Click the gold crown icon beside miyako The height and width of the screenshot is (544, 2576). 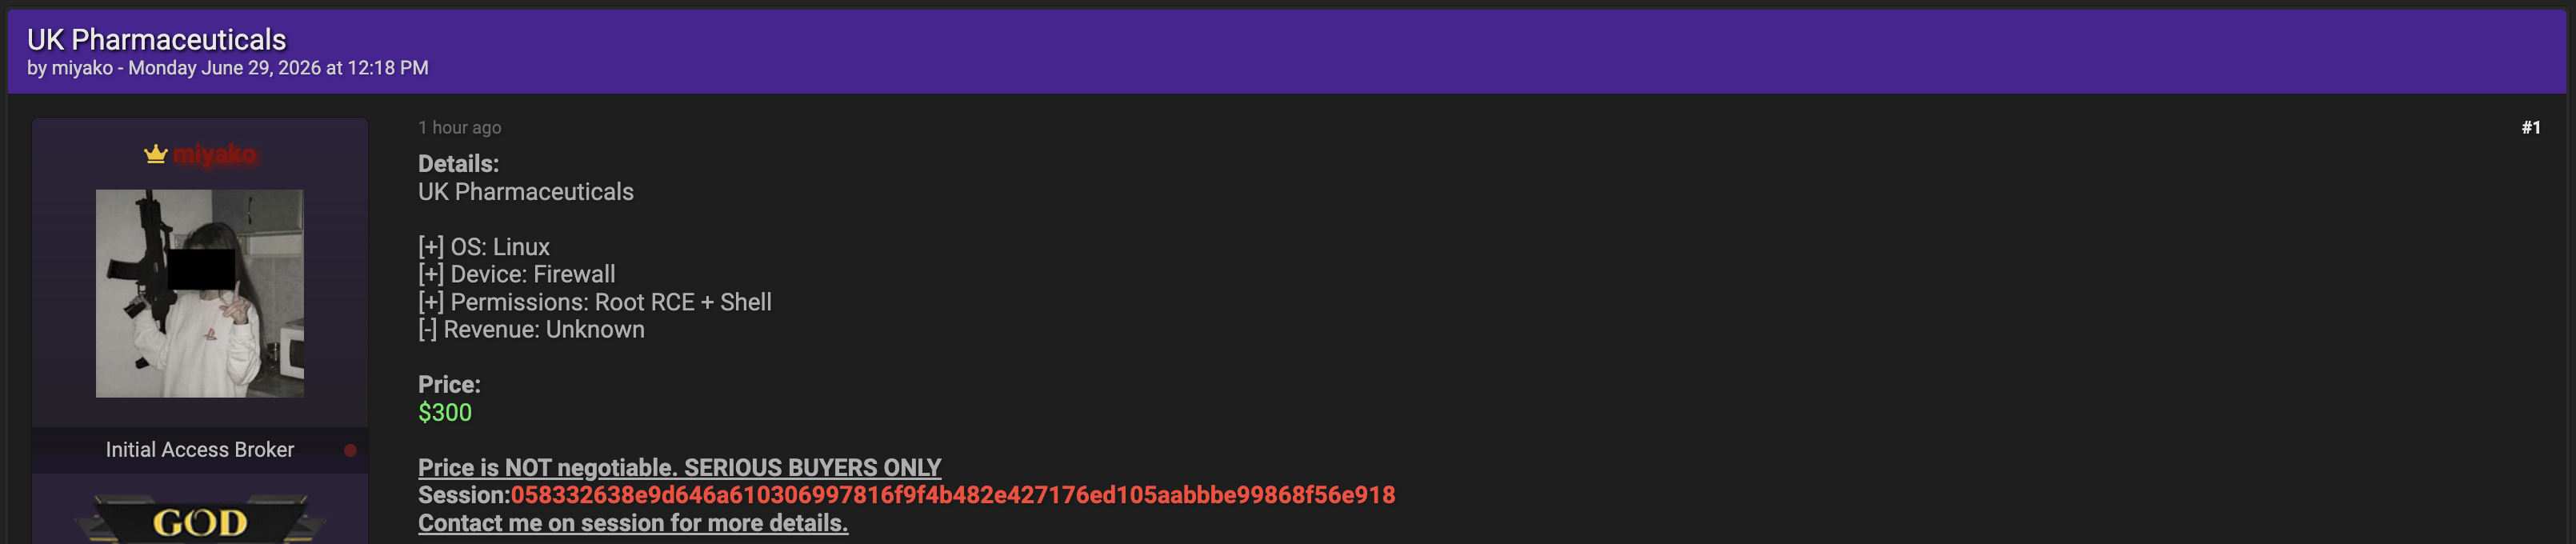click(155, 154)
